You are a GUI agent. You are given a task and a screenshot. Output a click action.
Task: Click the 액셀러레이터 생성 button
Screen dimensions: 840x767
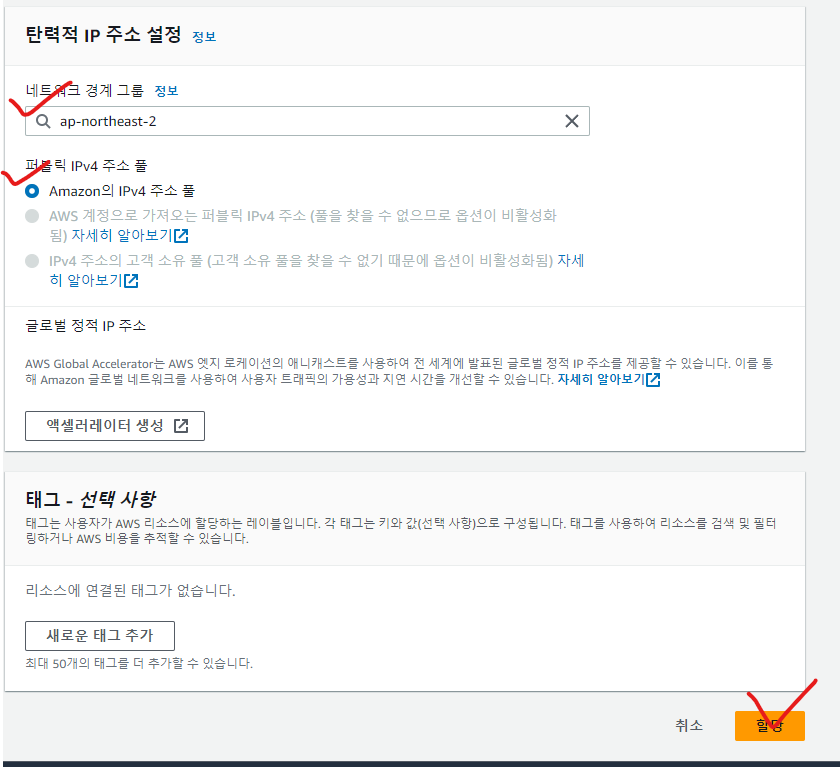click(x=115, y=426)
